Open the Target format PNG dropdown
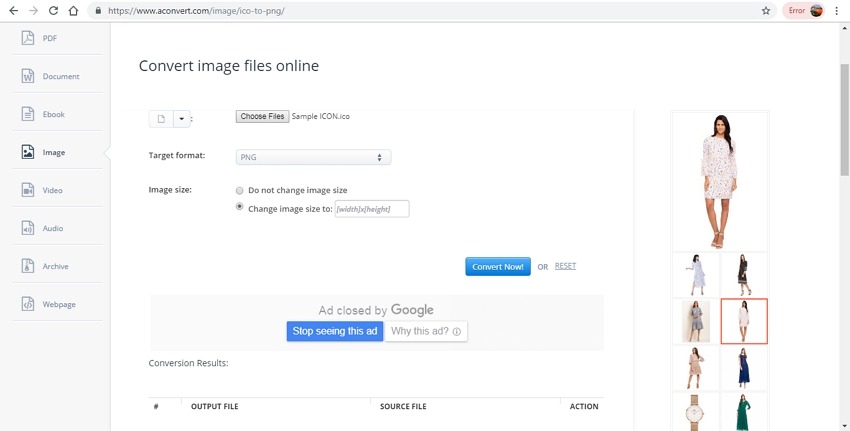 pos(313,157)
